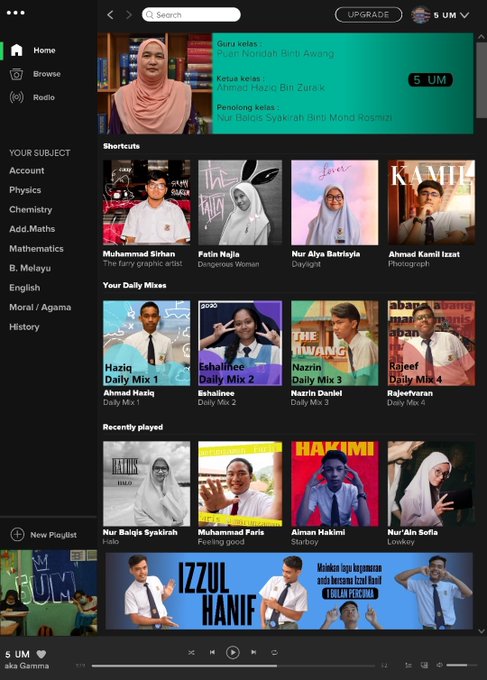Click the New Playlist label

click(x=53, y=535)
